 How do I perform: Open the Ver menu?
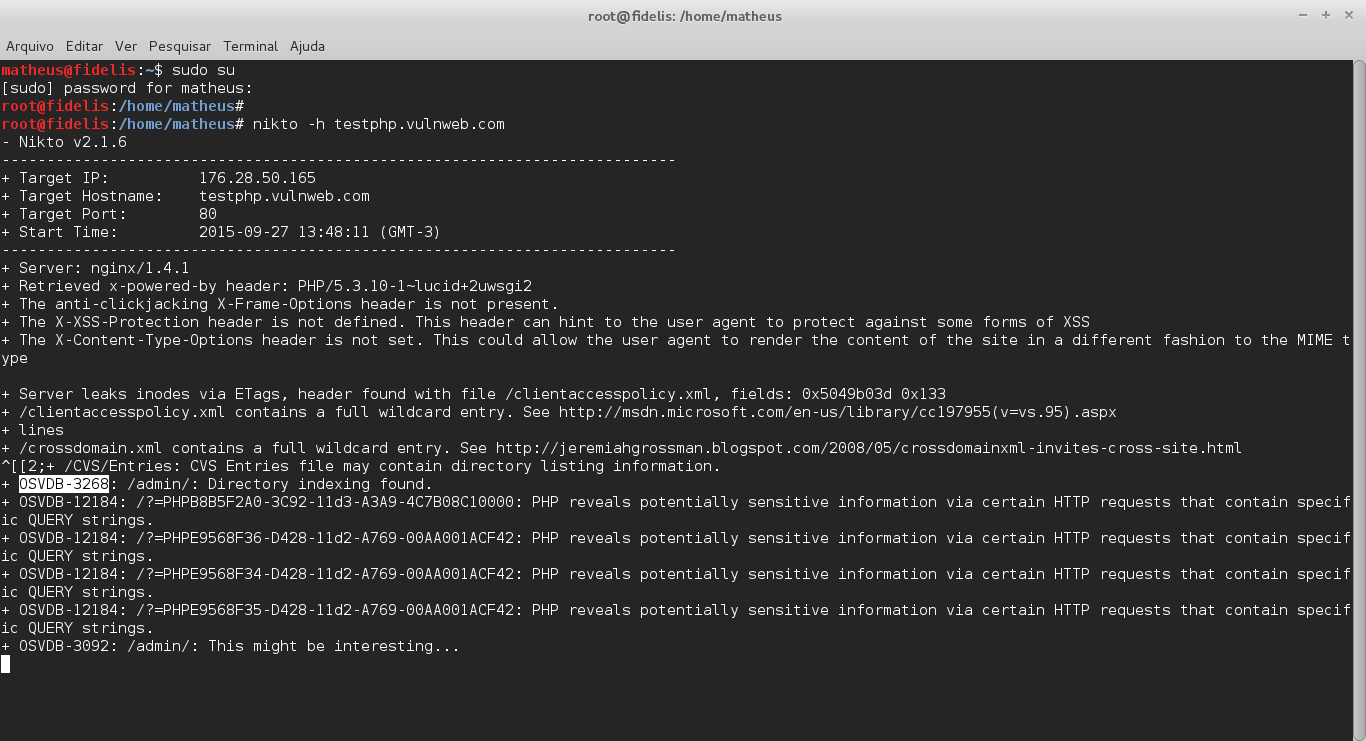(x=125, y=46)
